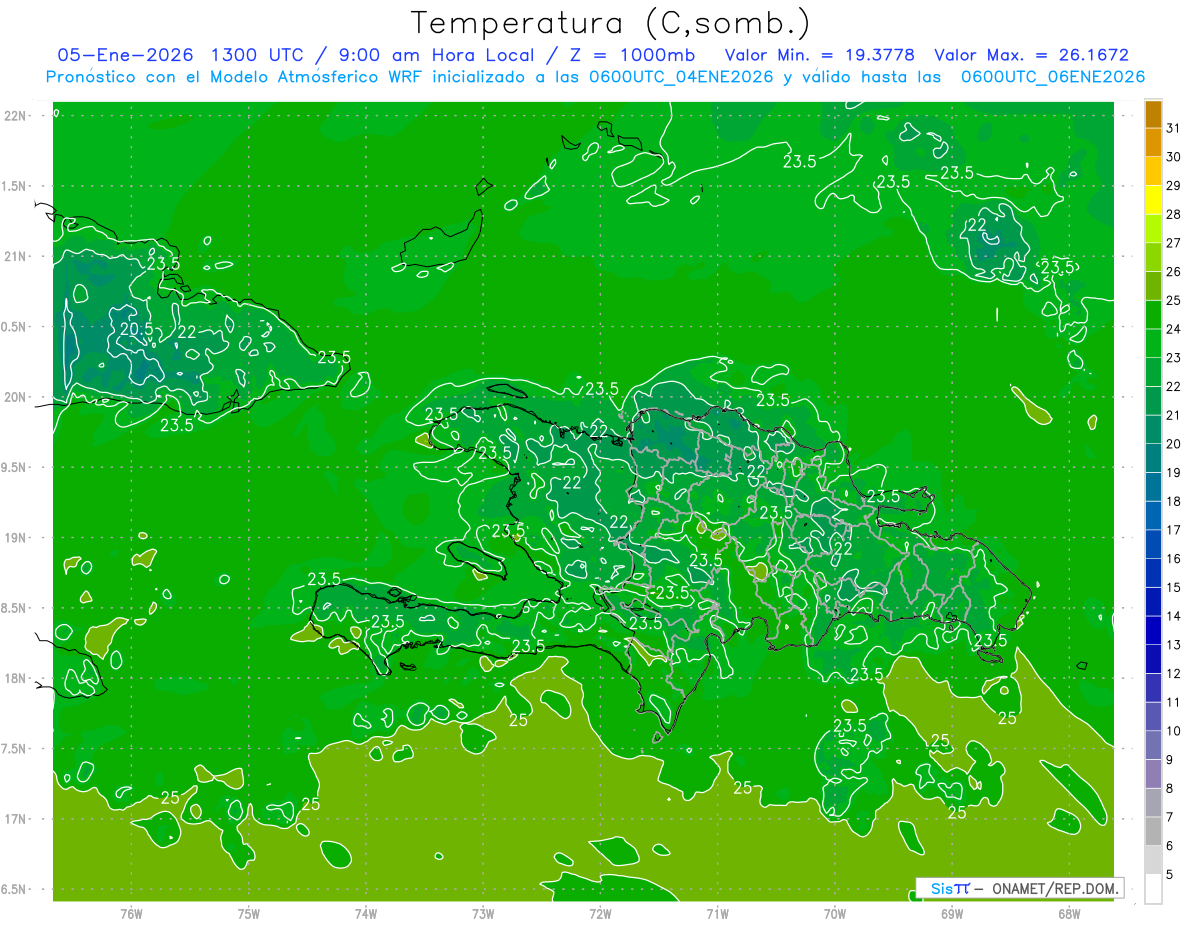The image size is (1200, 927).
Task: Click legend scale value '21'
Action: [1174, 415]
